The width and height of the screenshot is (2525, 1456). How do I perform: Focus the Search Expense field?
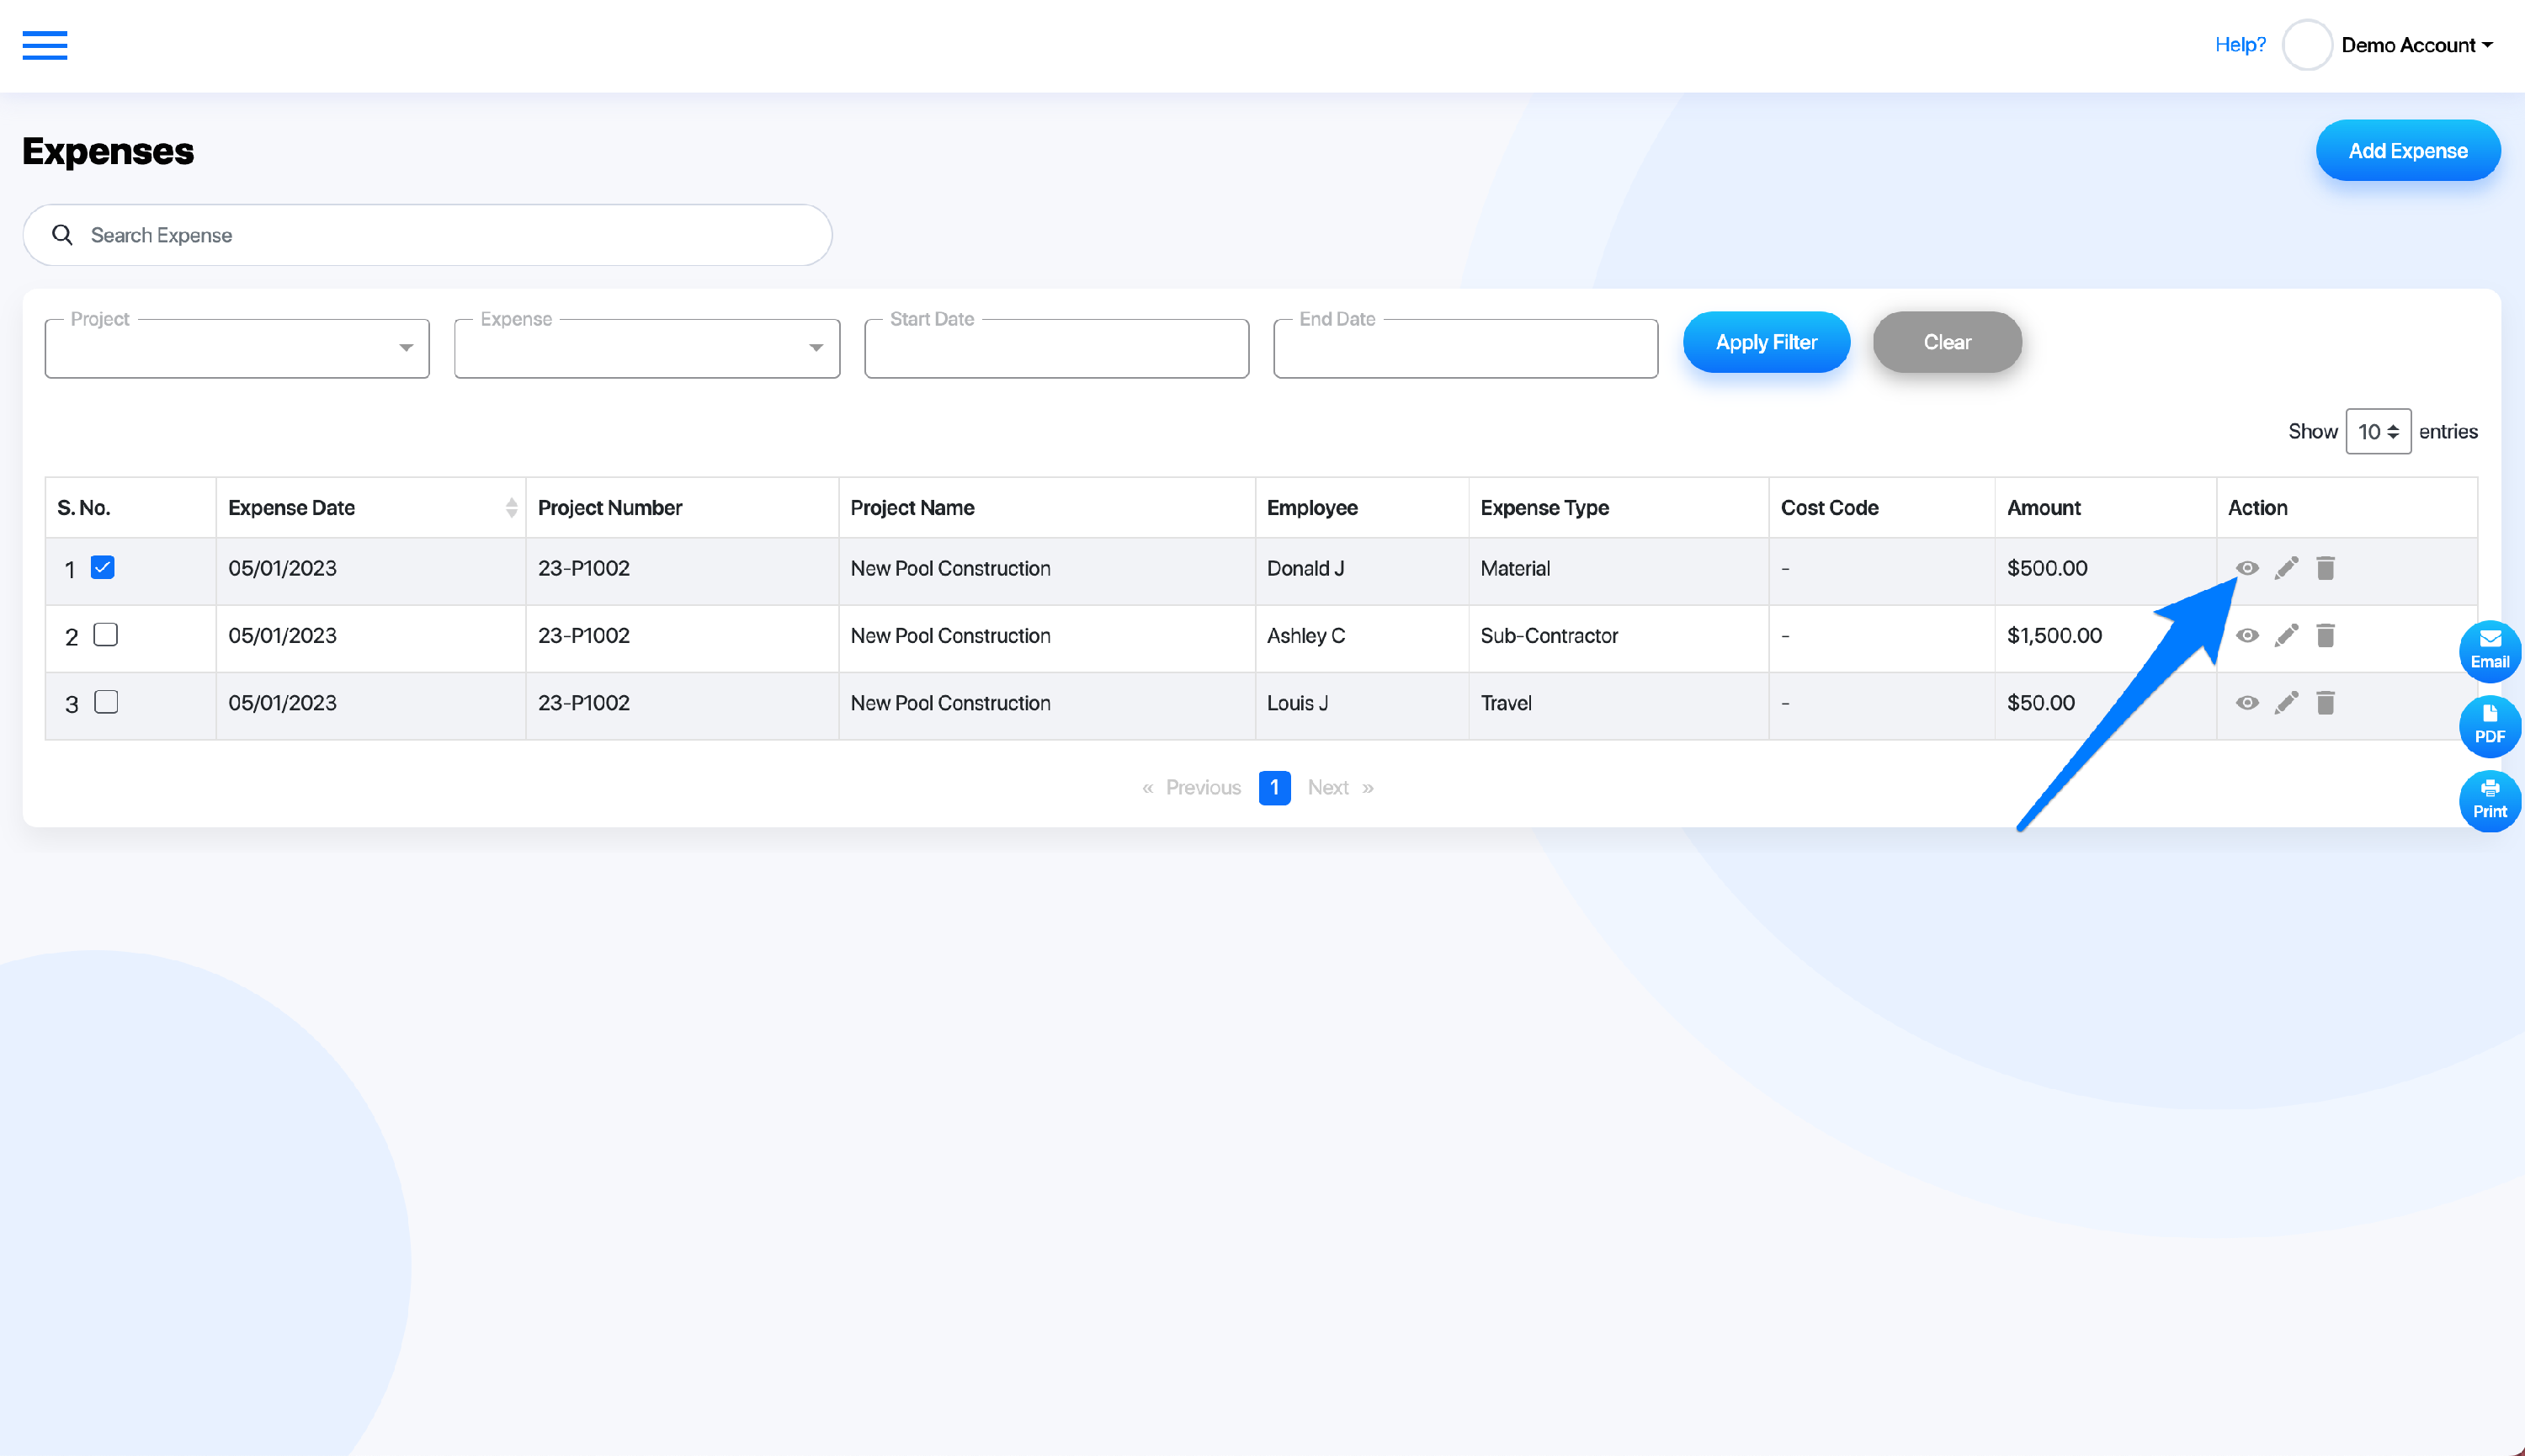coord(427,235)
